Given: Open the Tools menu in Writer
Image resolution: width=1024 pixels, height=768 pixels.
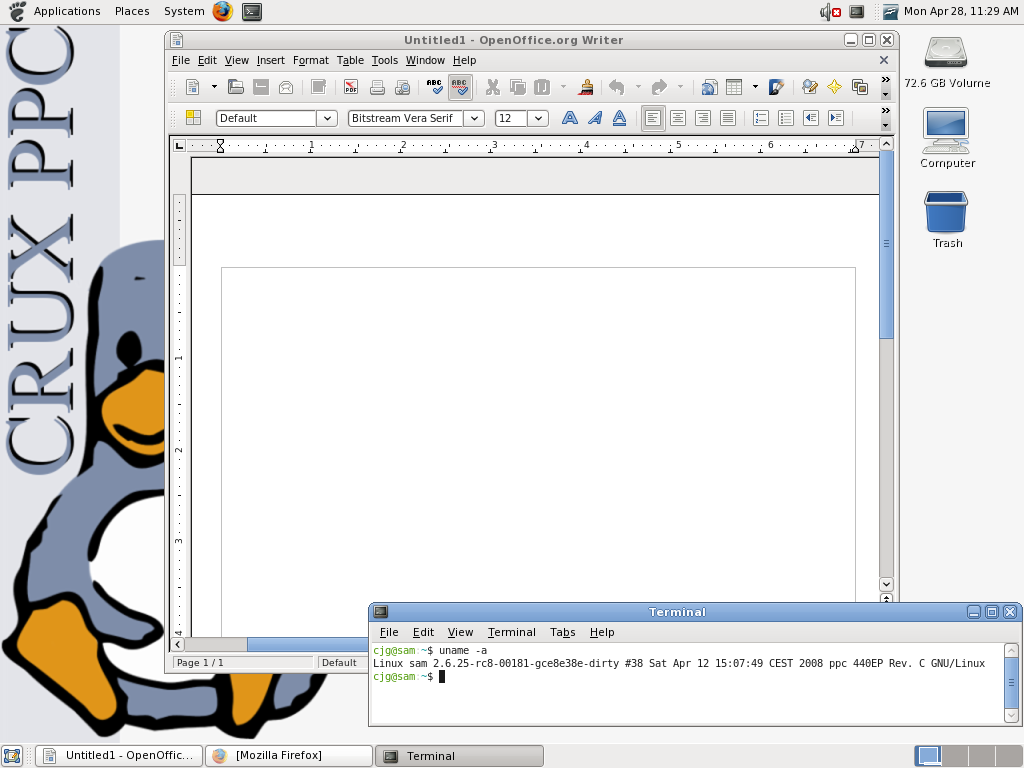Looking at the screenshot, I should tap(385, 60).
